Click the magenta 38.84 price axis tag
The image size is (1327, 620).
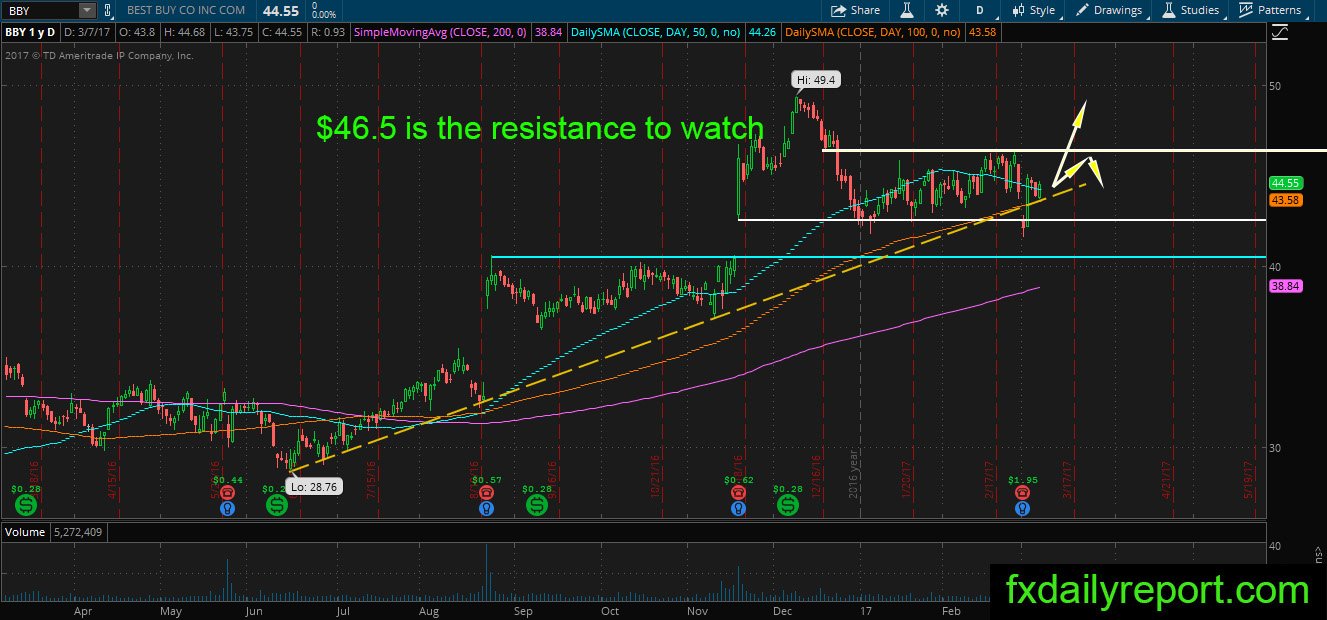coord(1284,286)
